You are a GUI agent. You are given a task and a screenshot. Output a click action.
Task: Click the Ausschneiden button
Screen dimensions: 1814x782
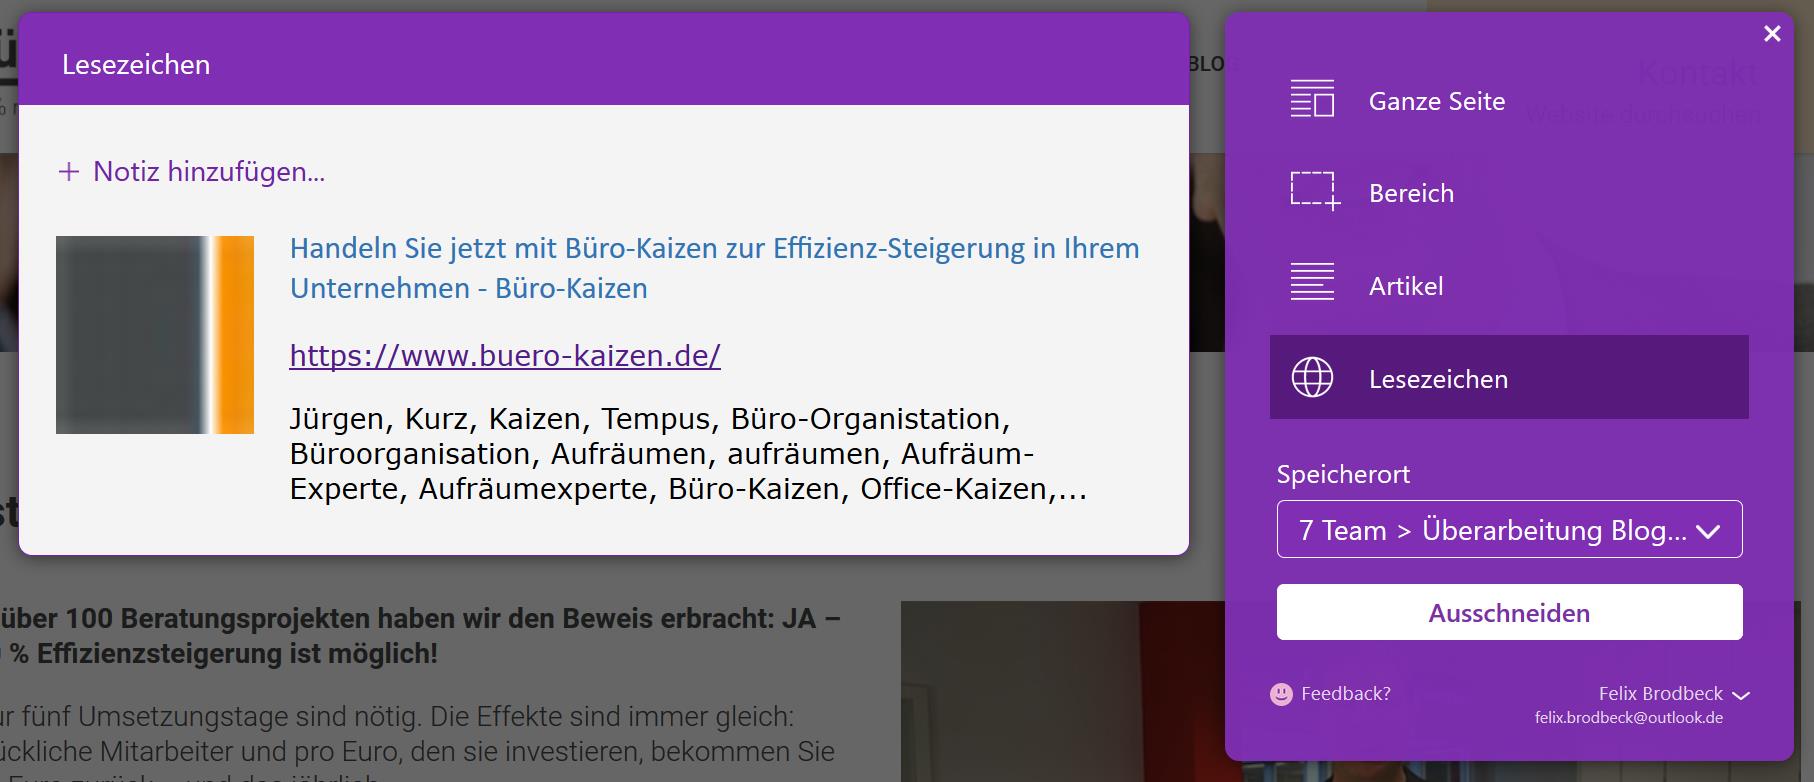[x=1509, y=612]
